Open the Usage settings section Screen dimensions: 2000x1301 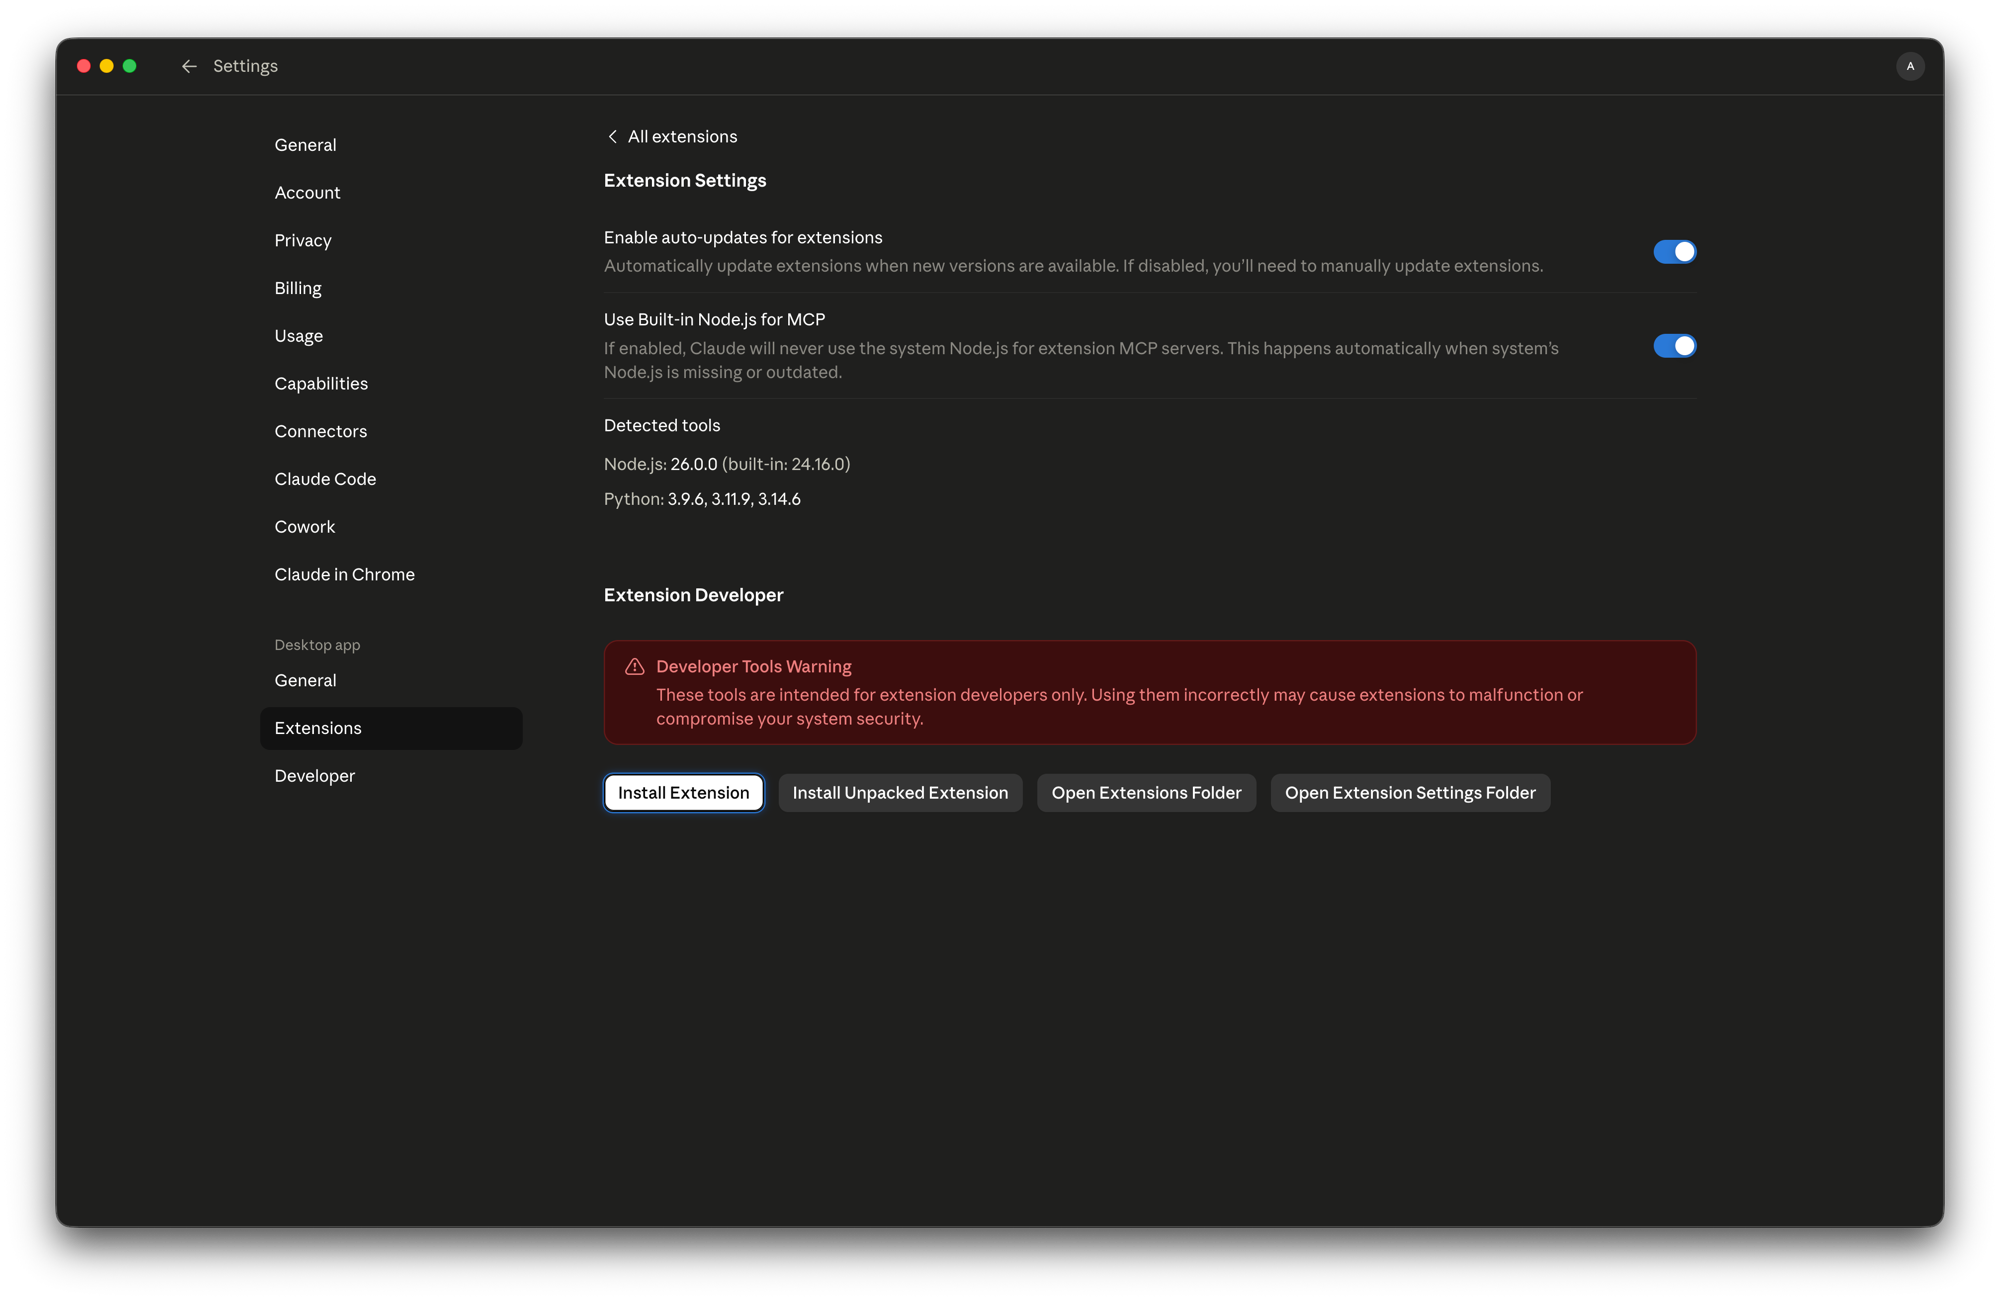[x=391, y=336]
